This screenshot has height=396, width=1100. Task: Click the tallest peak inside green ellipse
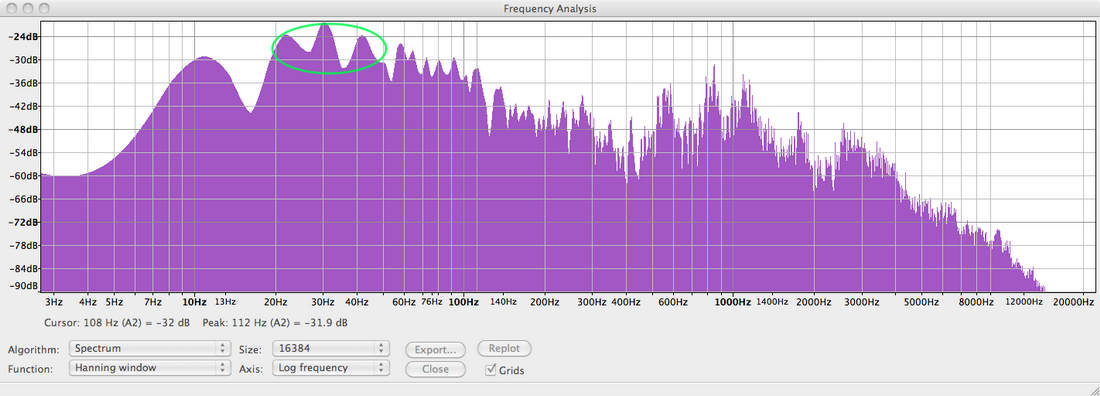(x=324, y=25)
